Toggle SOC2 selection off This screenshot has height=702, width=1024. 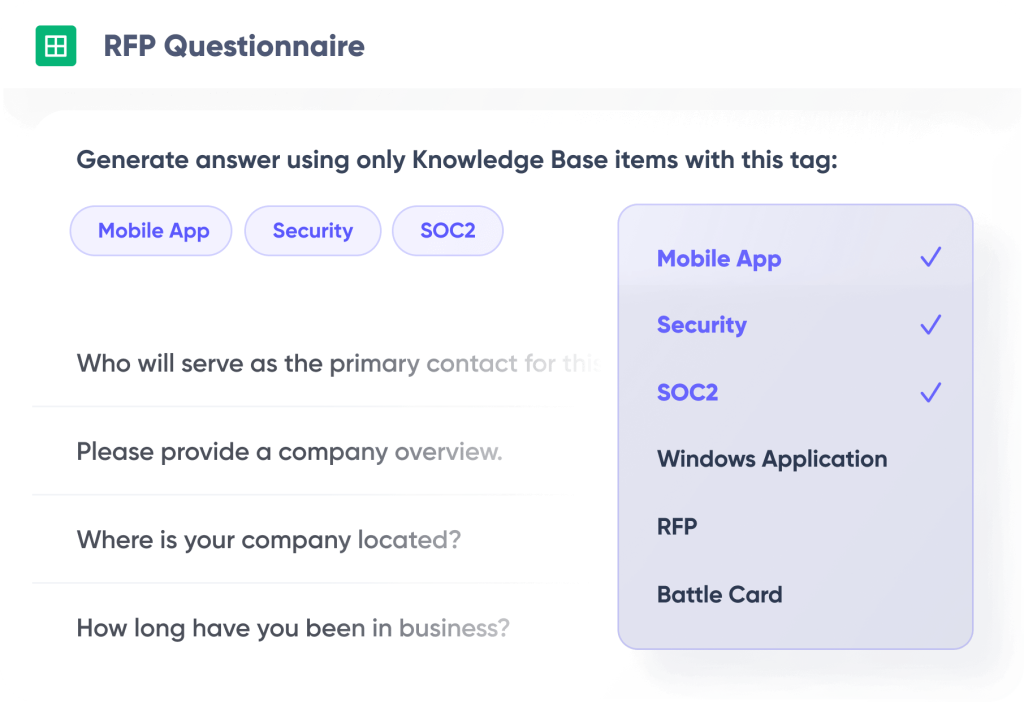click(687, 392)
